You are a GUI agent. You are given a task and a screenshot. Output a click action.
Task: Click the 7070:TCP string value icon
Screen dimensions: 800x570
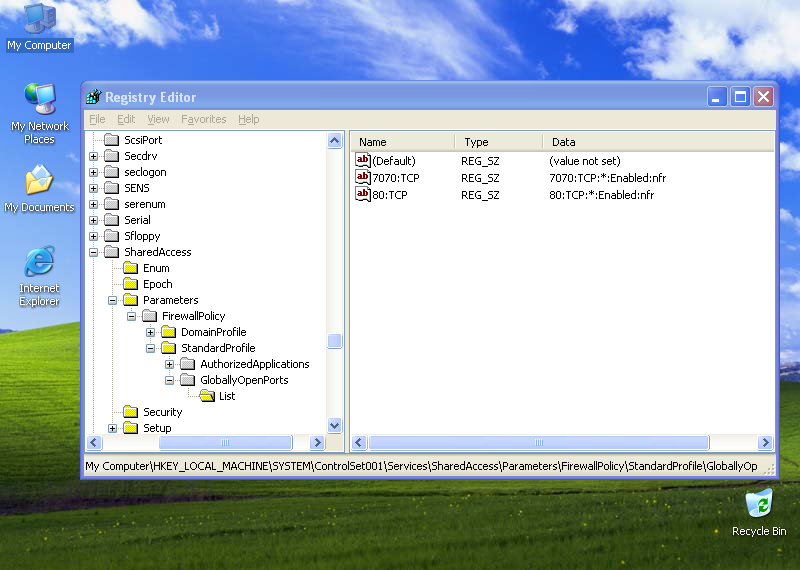coord(362,178)
